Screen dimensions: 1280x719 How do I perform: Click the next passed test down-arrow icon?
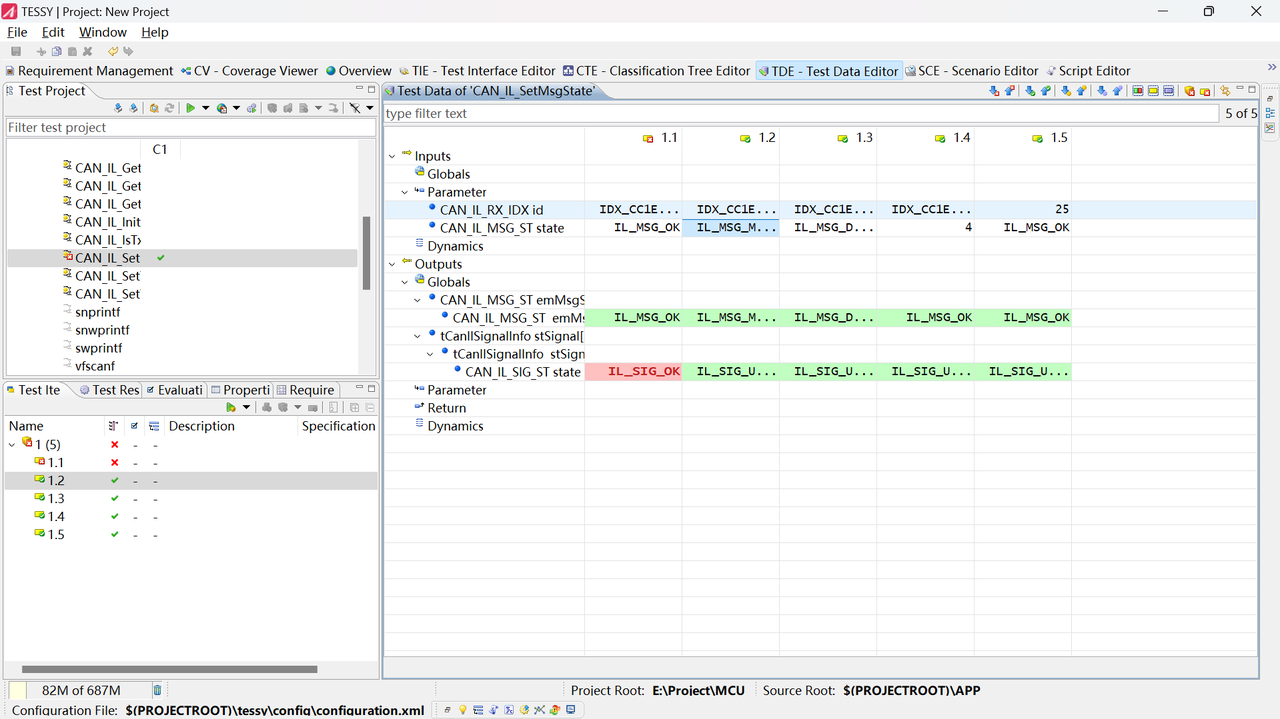point(1030,91)
